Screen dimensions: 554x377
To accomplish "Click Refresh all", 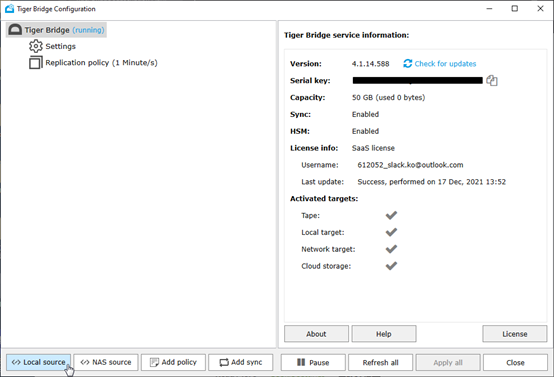I will [381, 363].
